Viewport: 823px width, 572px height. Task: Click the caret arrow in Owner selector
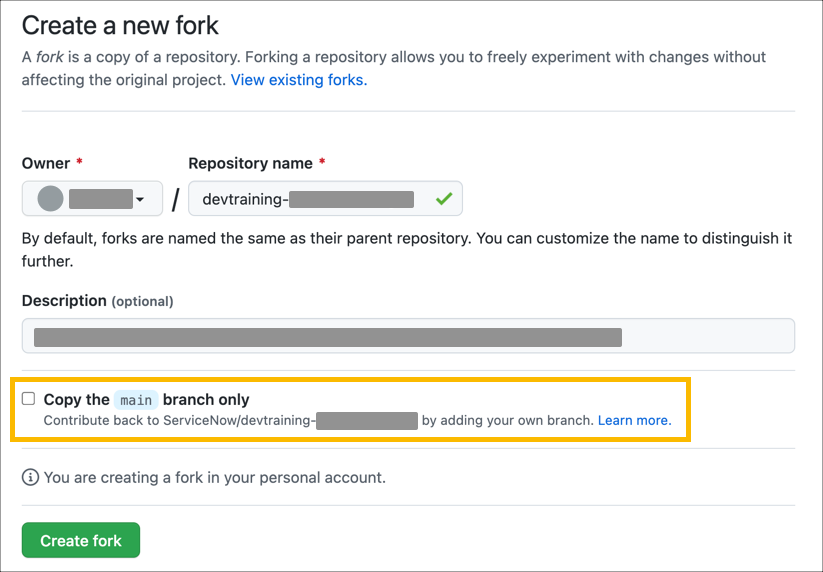click(x=140, y=200)
